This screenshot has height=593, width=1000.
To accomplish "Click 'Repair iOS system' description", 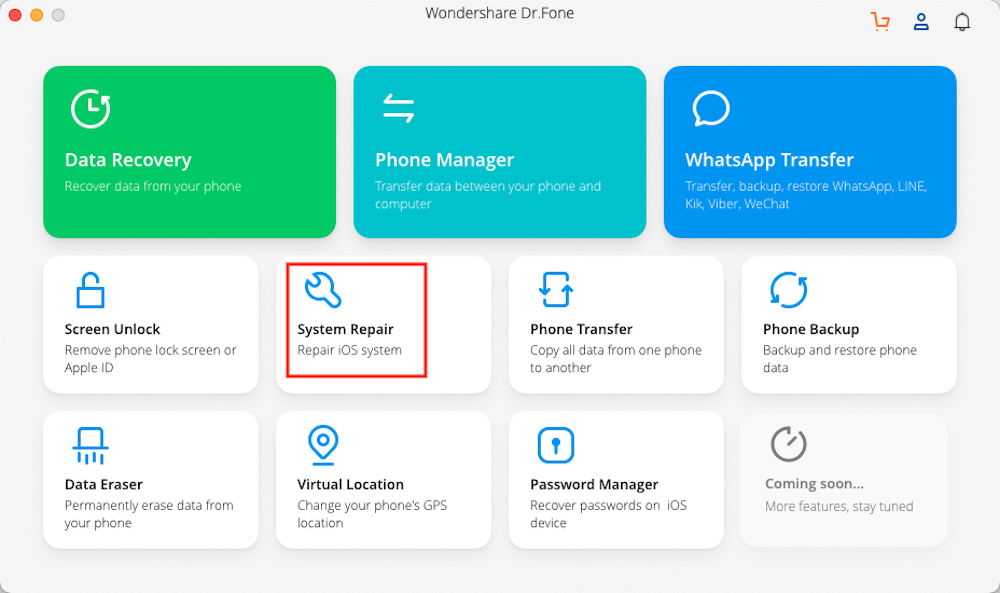I will [x=349, y=351].
